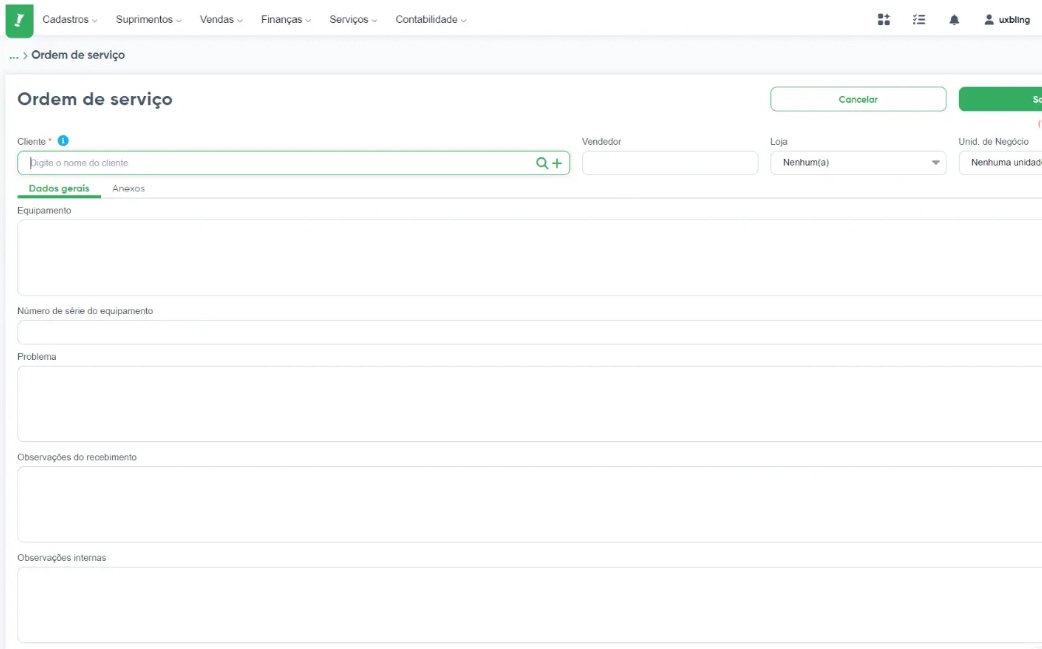1042x649 pixels.
Task: Open the Loja dropdown
Action: coord(858,163)
